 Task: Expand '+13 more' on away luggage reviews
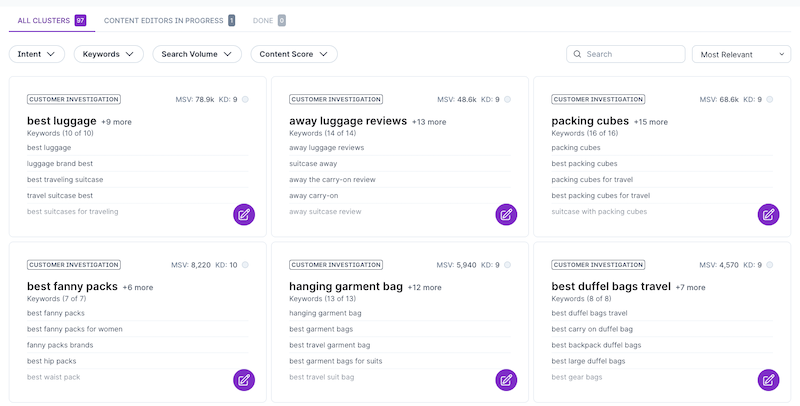point(429,122)
